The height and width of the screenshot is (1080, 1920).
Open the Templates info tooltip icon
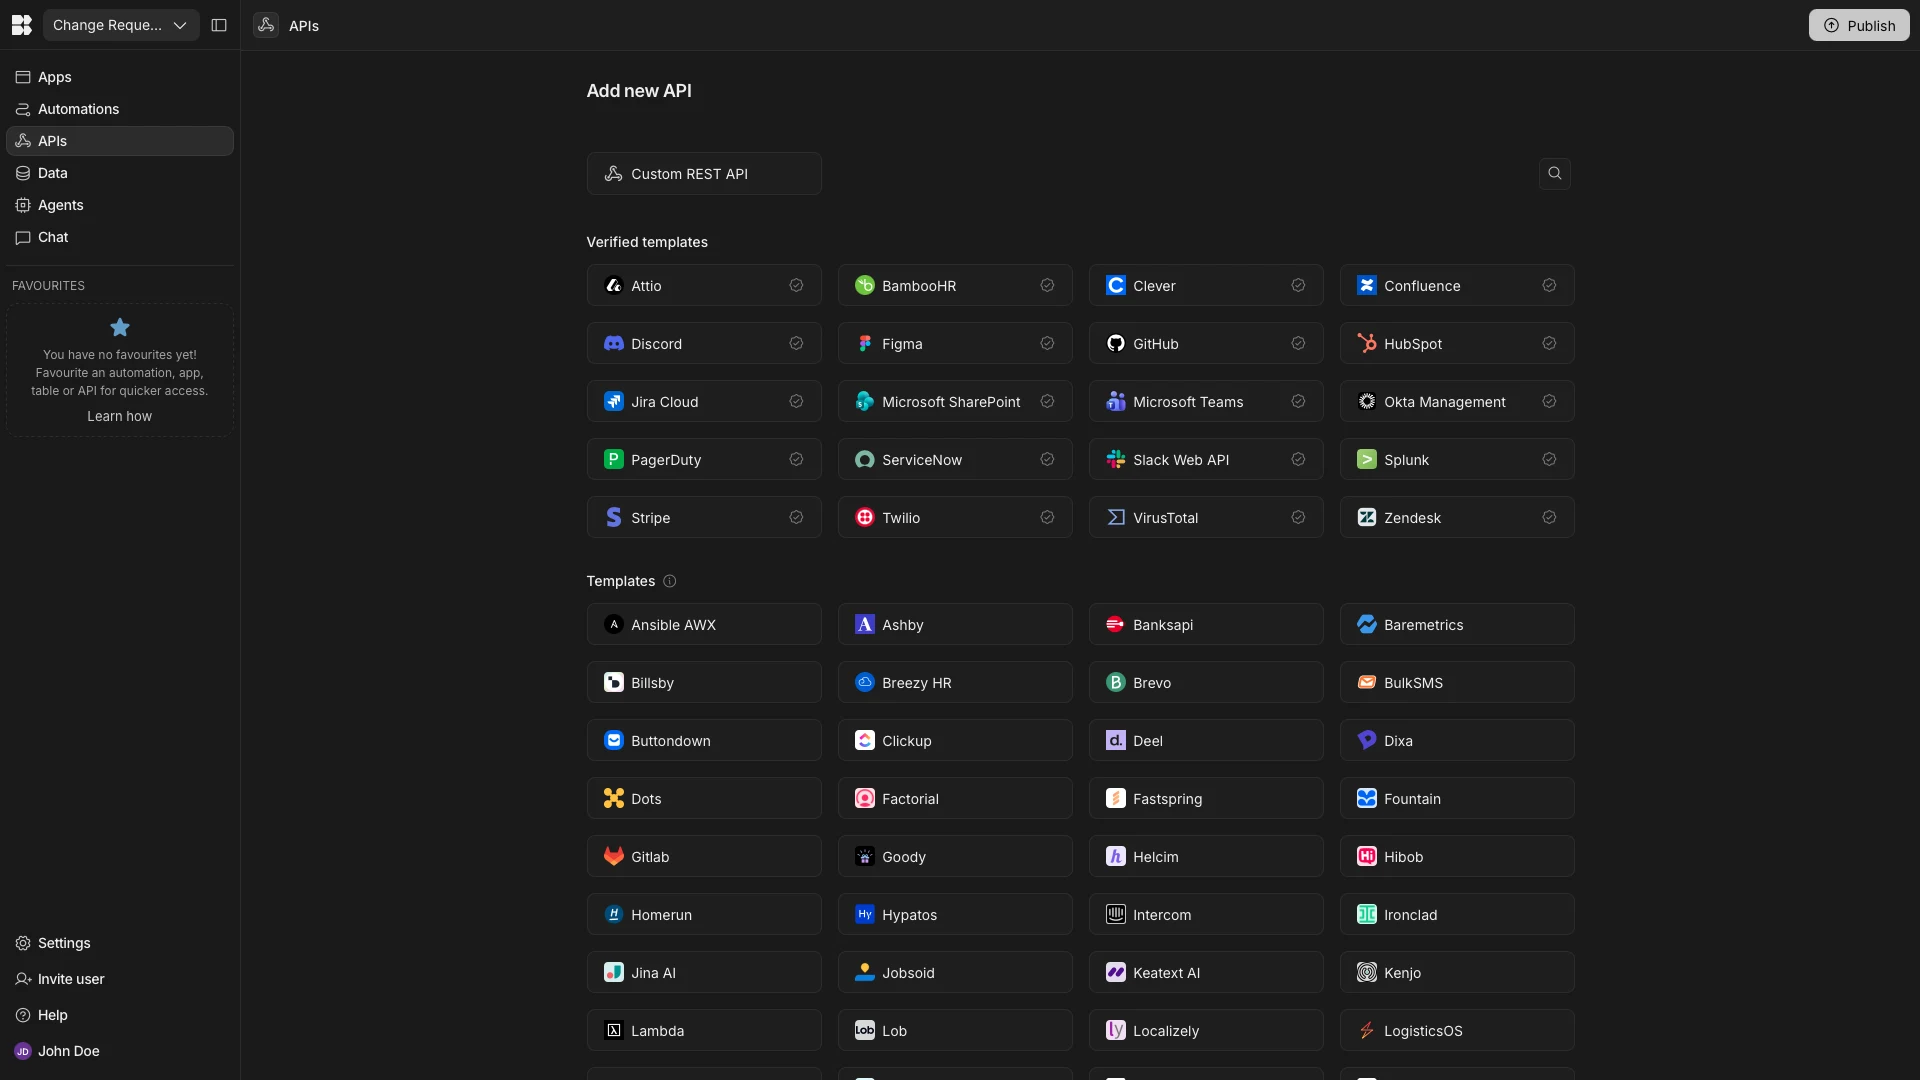click(x=669, y=581)
